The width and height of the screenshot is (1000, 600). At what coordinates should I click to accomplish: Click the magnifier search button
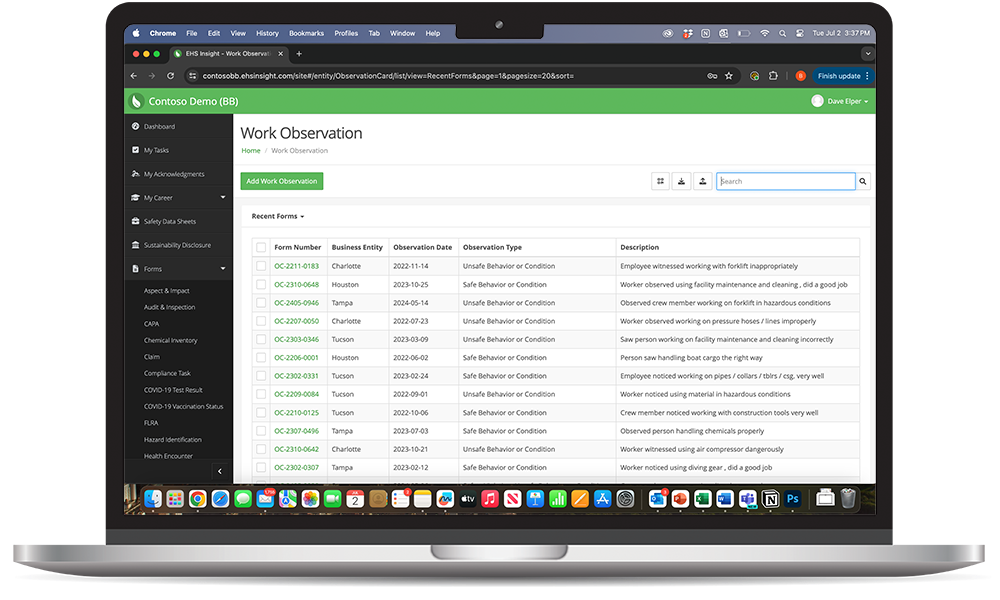862,181
